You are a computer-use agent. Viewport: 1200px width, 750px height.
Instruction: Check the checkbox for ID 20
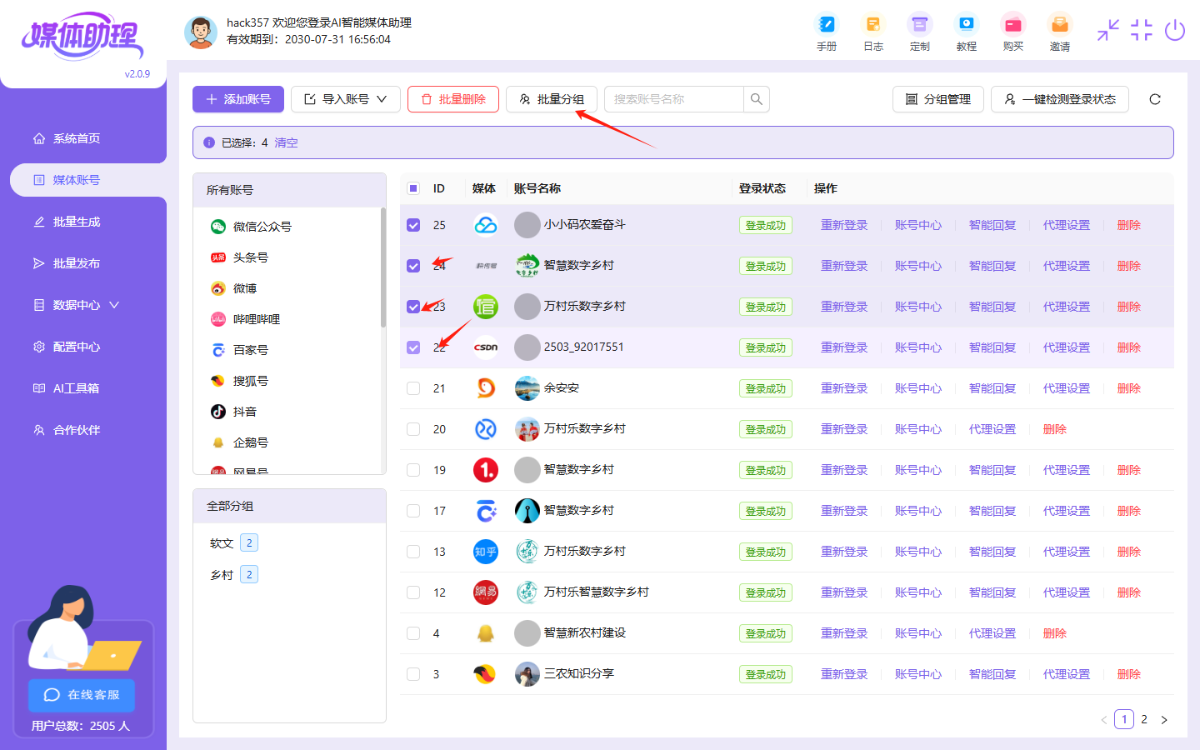point(413,429)
